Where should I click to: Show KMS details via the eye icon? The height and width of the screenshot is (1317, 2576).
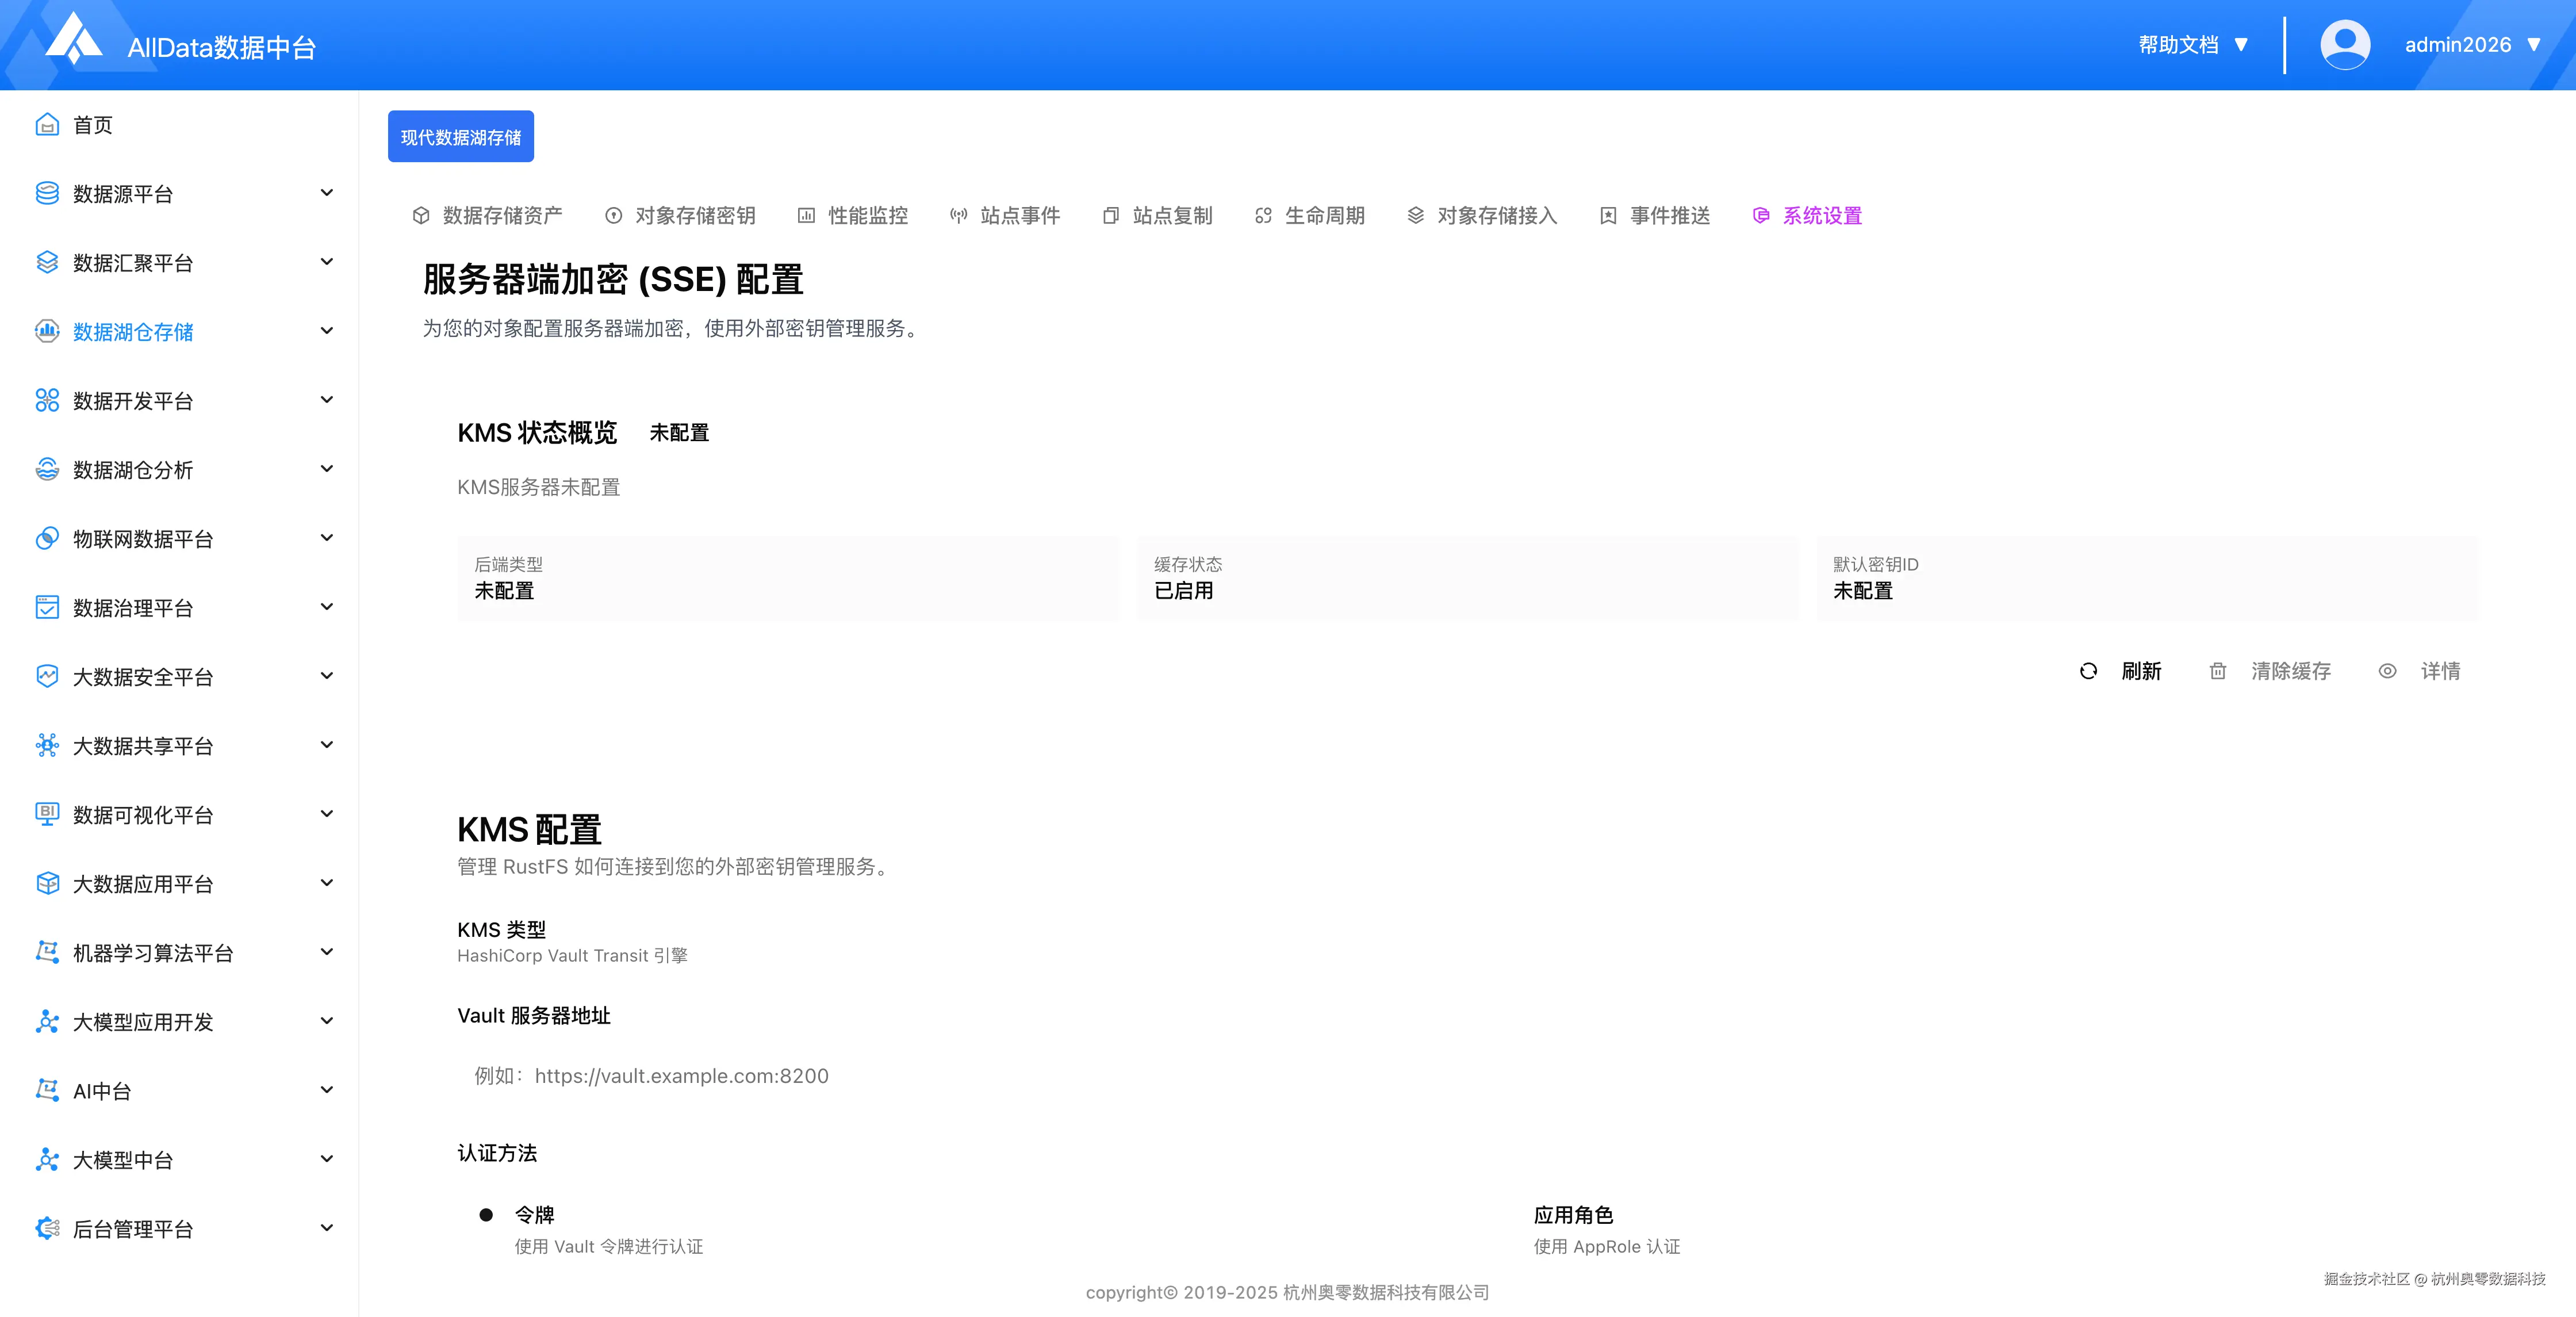pyautogui.click(x=2387, y=671)
